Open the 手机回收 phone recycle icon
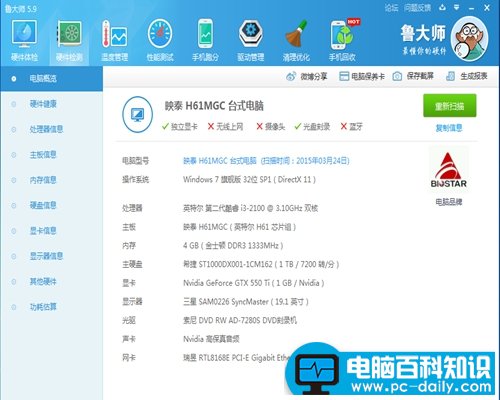 (x=342, y=40)
